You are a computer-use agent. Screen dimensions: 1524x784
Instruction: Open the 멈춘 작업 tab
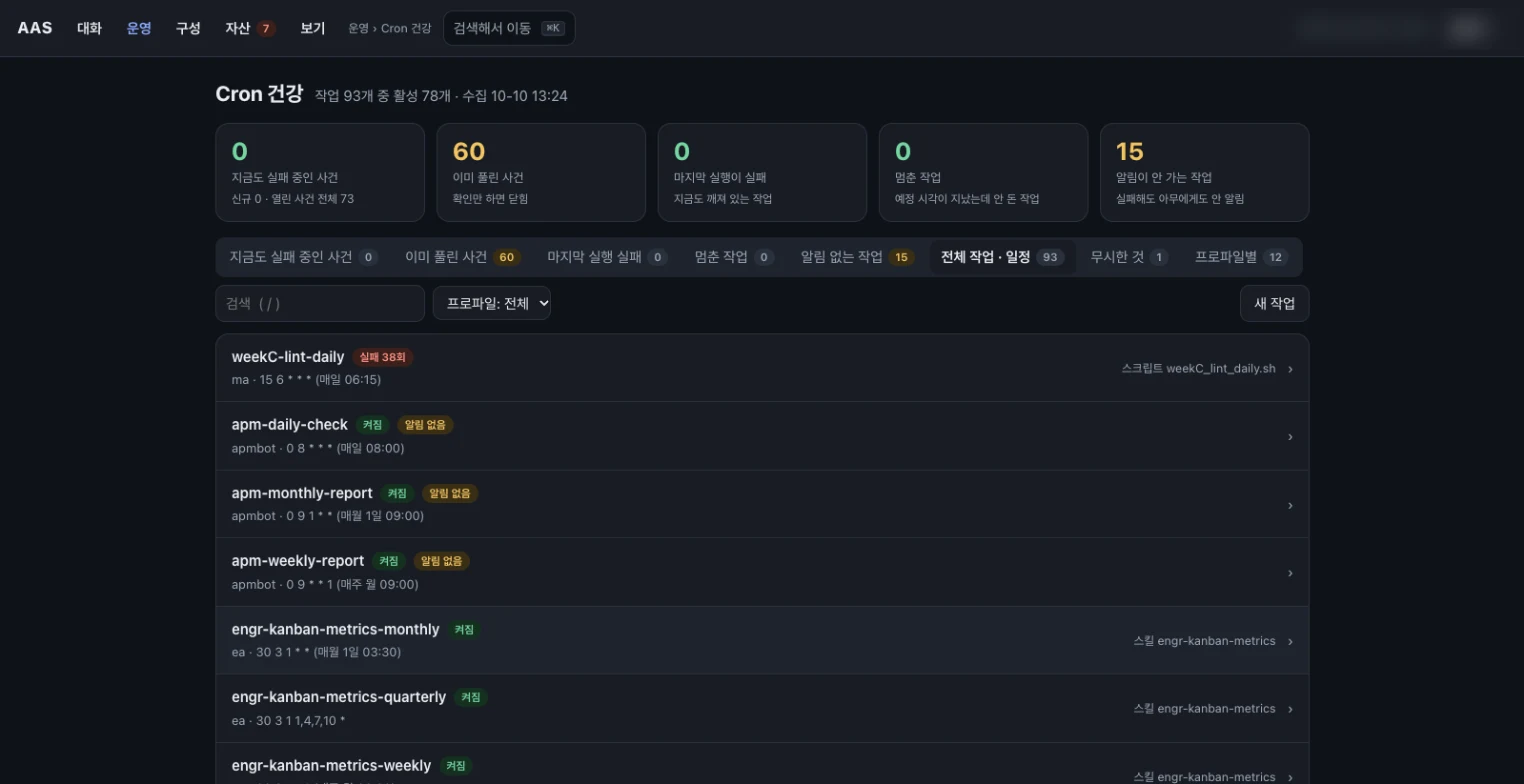click(x=735, y=257)
